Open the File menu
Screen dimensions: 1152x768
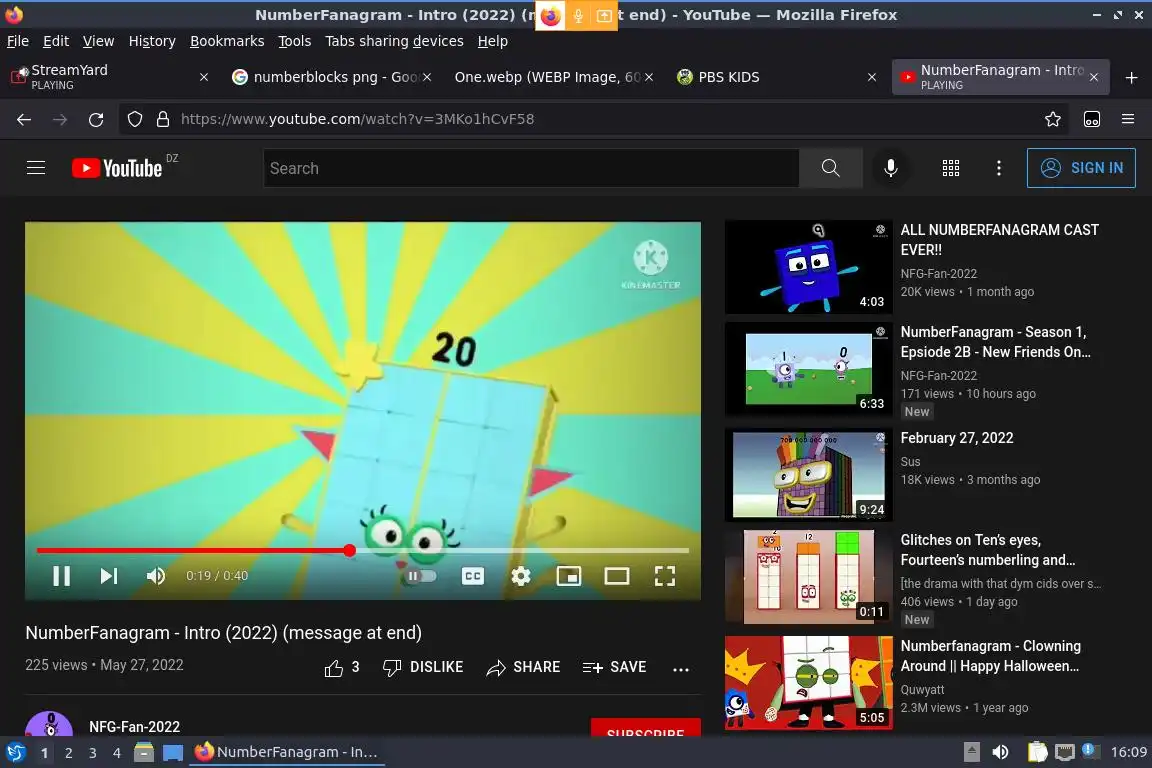pyautogui.click(x=18, y=41)
